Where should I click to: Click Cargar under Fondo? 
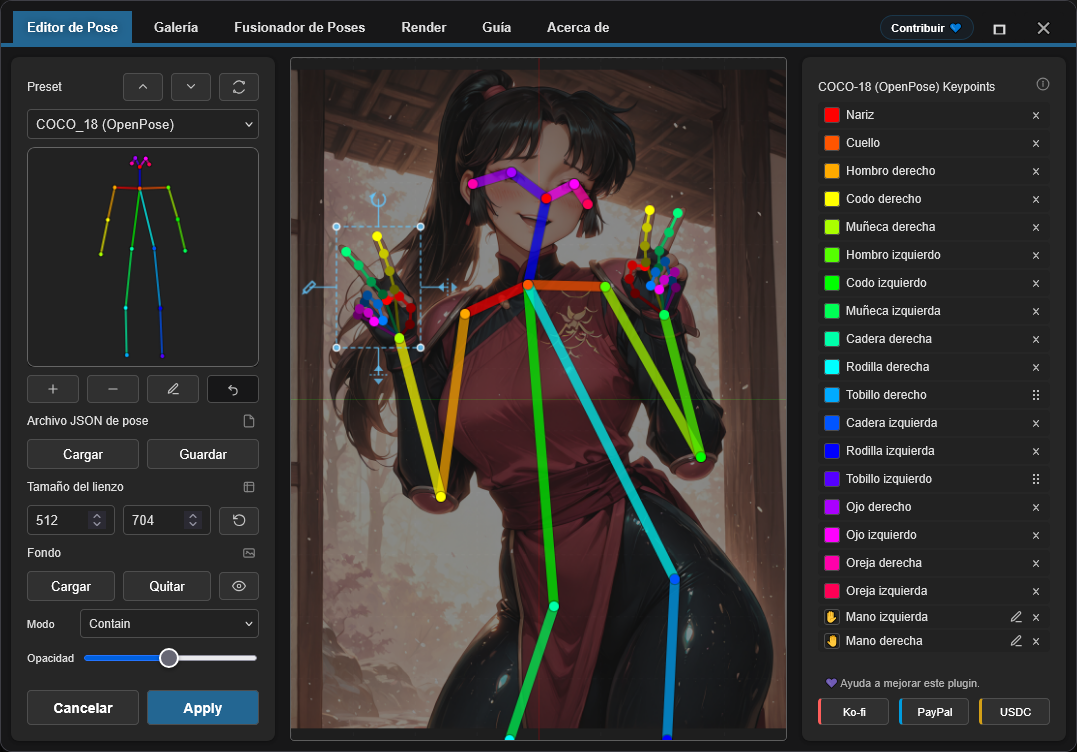pos(71,586)
